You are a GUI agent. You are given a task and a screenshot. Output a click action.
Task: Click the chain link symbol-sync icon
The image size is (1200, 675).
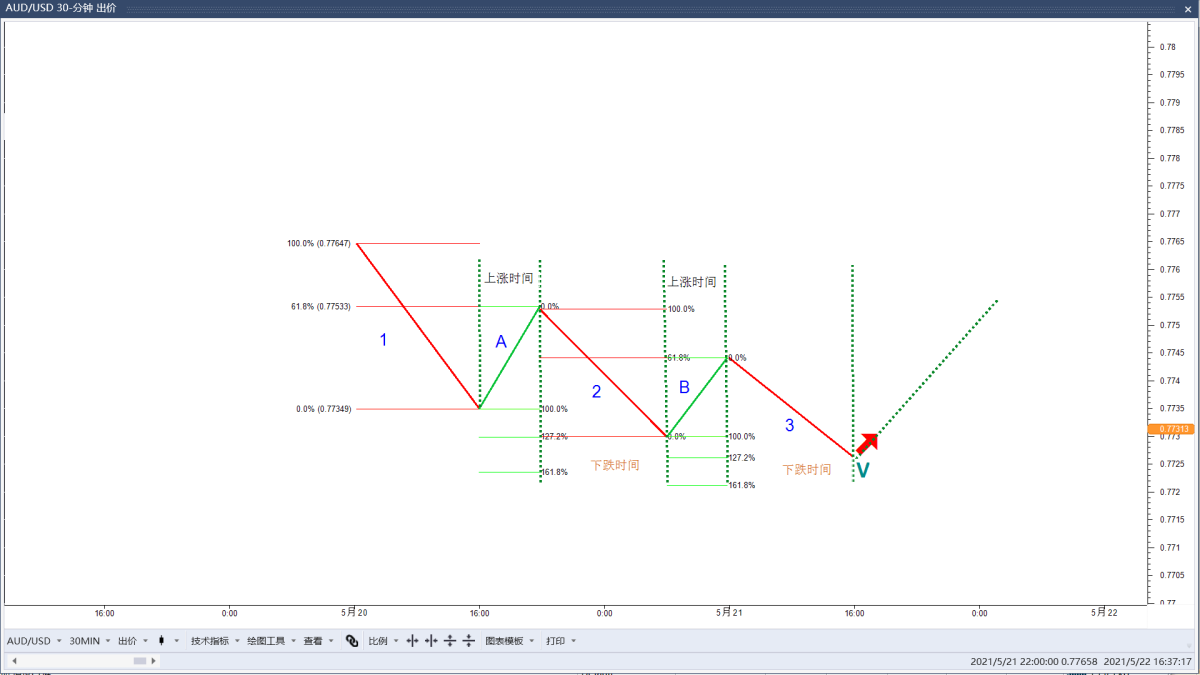(351, 640)
